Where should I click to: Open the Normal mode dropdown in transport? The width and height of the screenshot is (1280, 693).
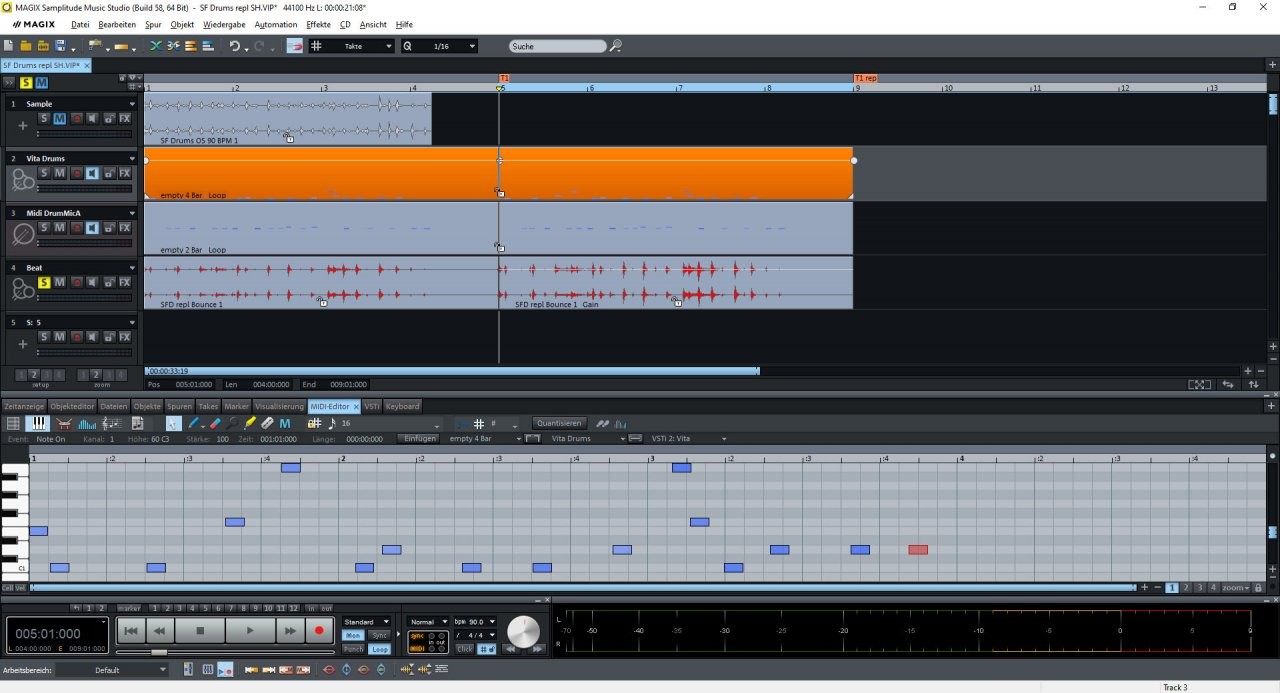tap(429, 622)
